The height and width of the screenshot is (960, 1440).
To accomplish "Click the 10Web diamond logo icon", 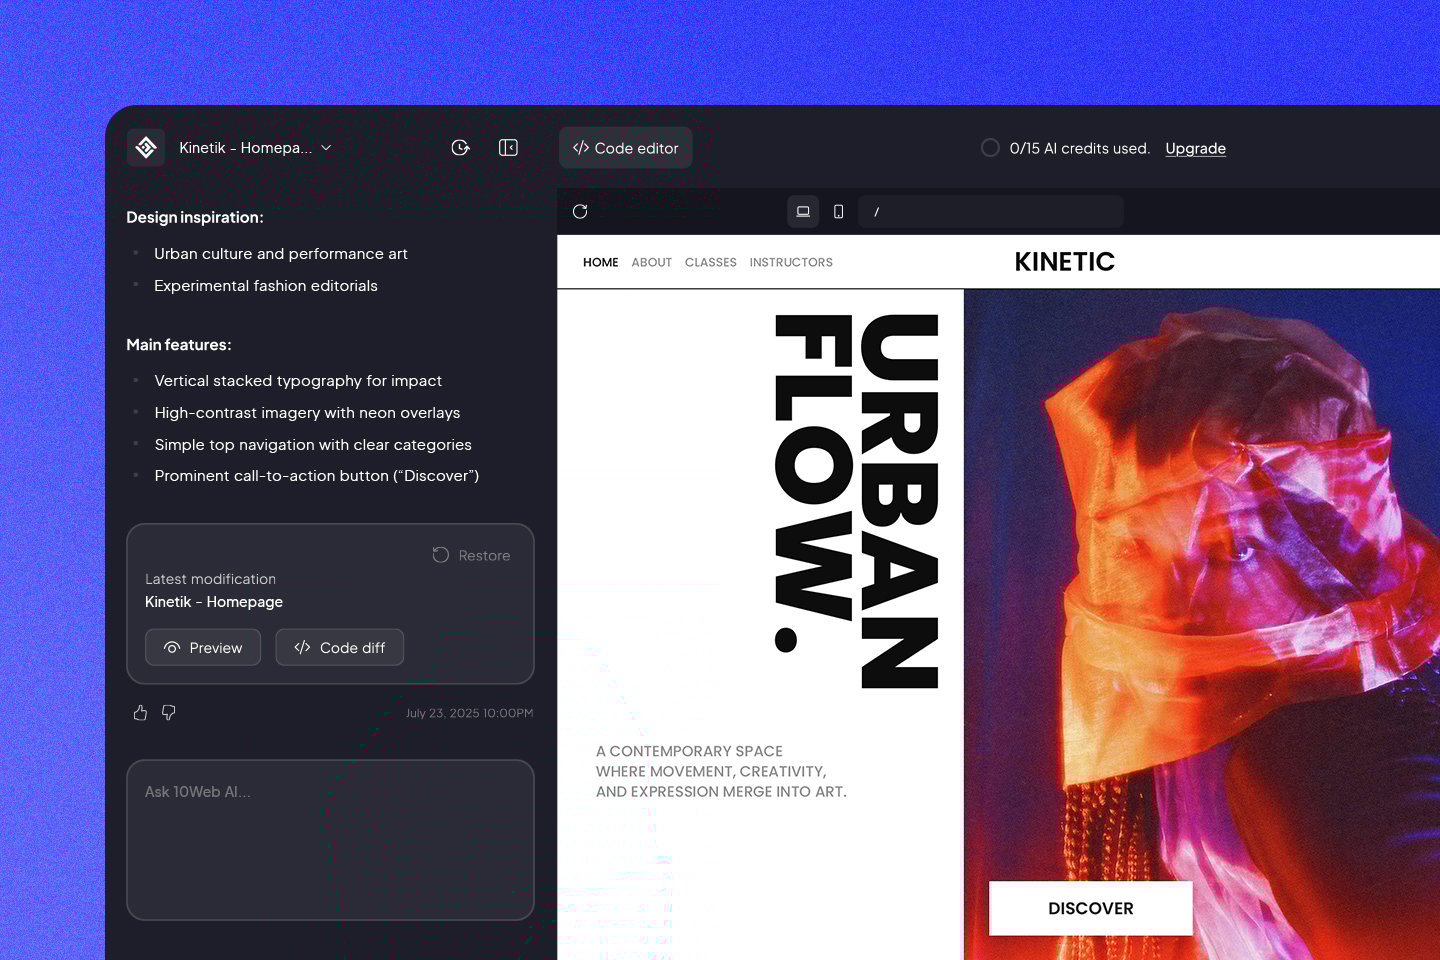I will 146,148.
